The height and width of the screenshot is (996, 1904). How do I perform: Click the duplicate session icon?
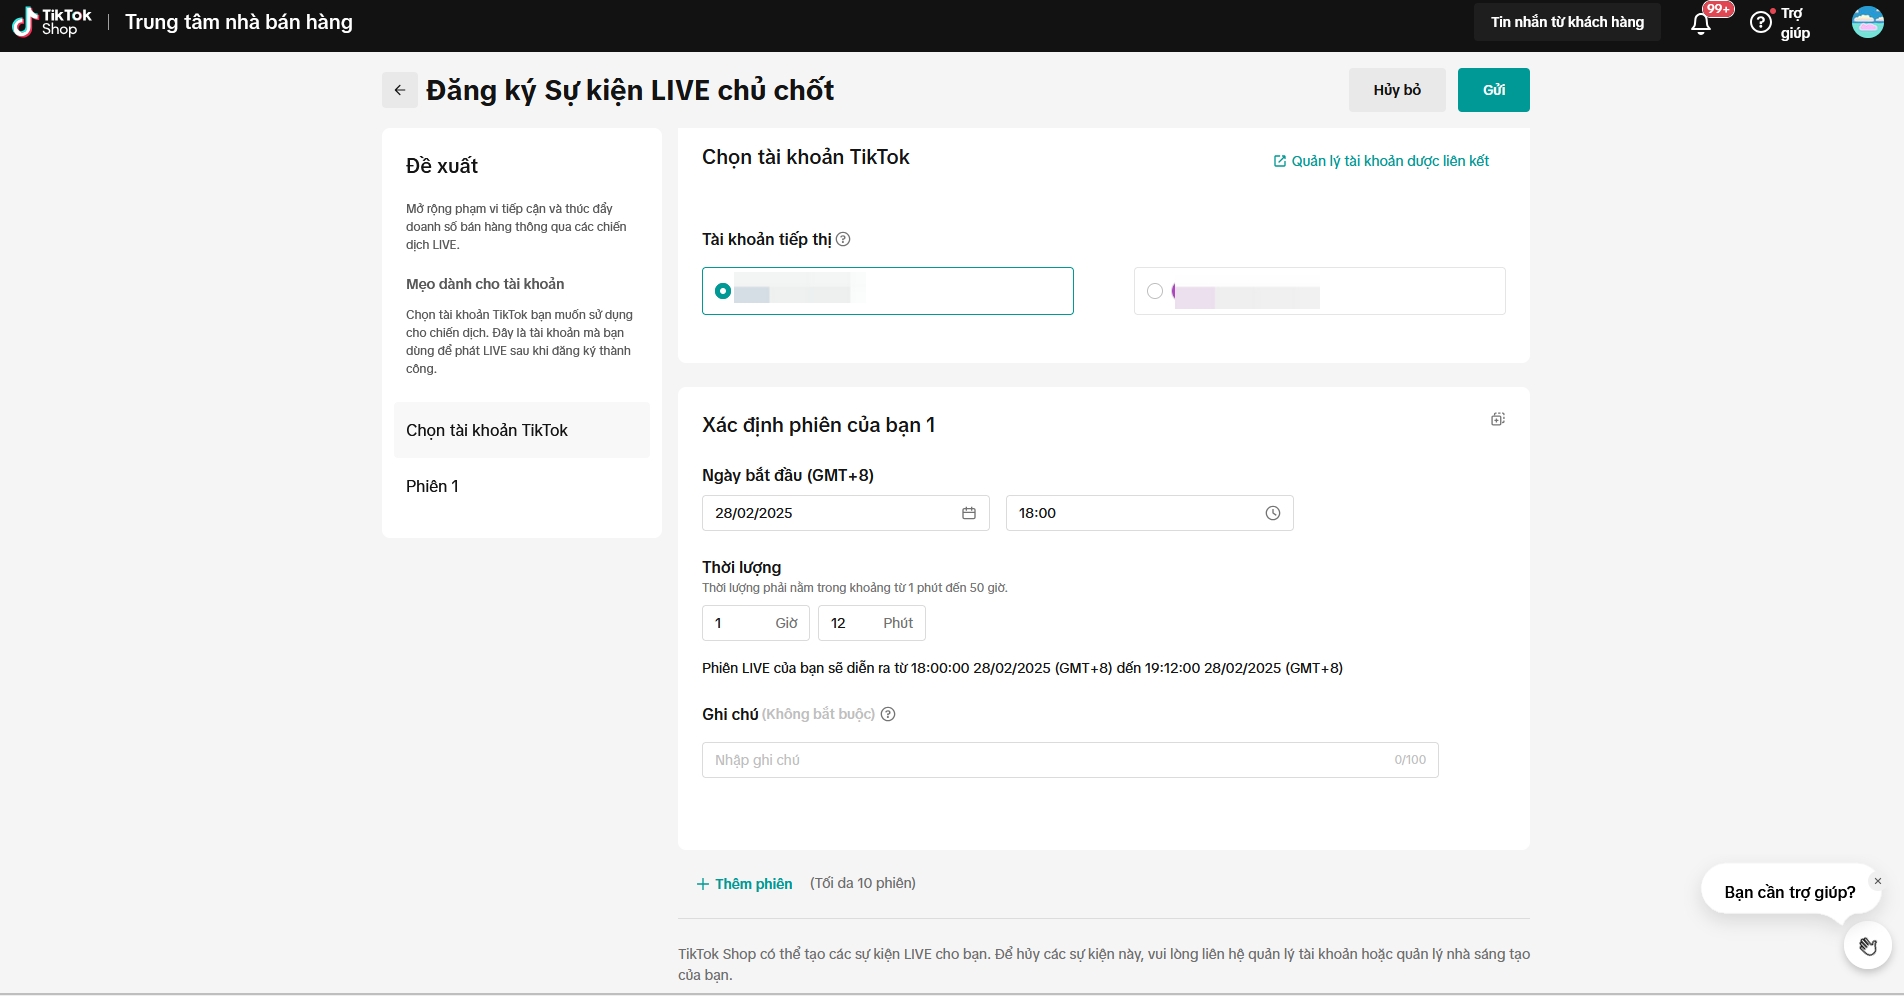click(1497, 419)
